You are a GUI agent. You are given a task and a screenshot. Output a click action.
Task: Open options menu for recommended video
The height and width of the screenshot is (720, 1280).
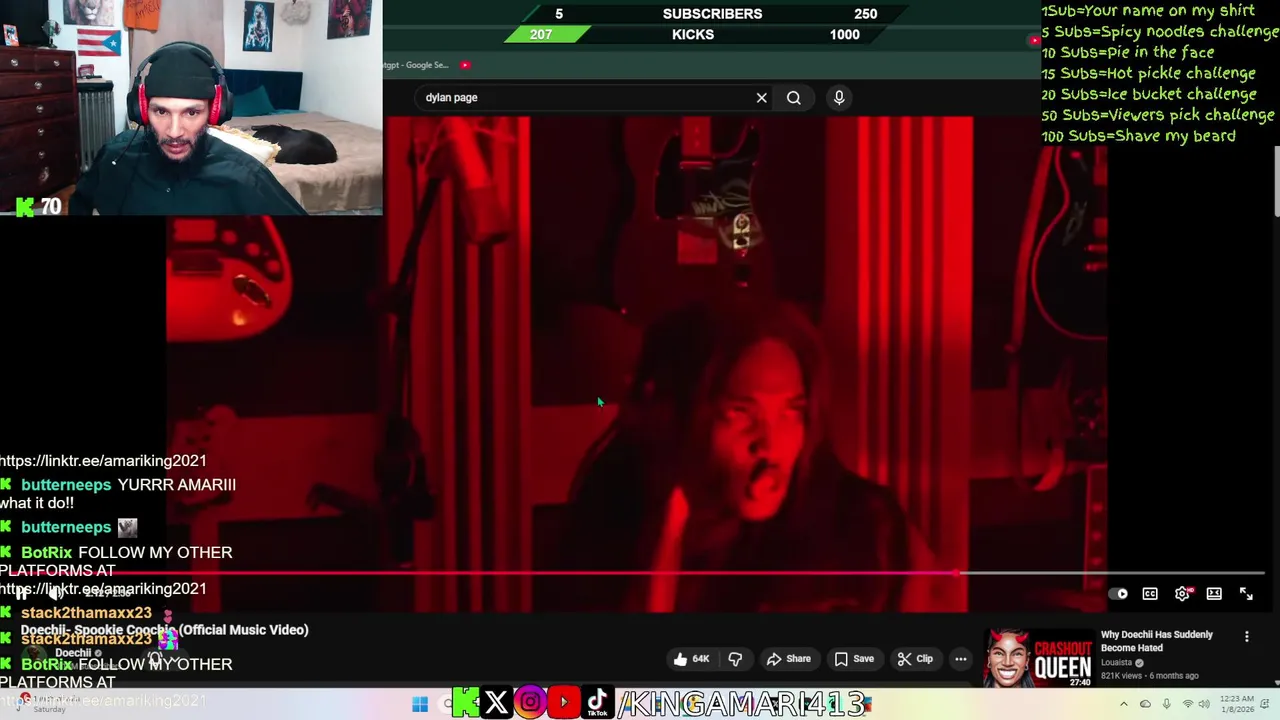pyautogui.click(x=1246, y=637)
